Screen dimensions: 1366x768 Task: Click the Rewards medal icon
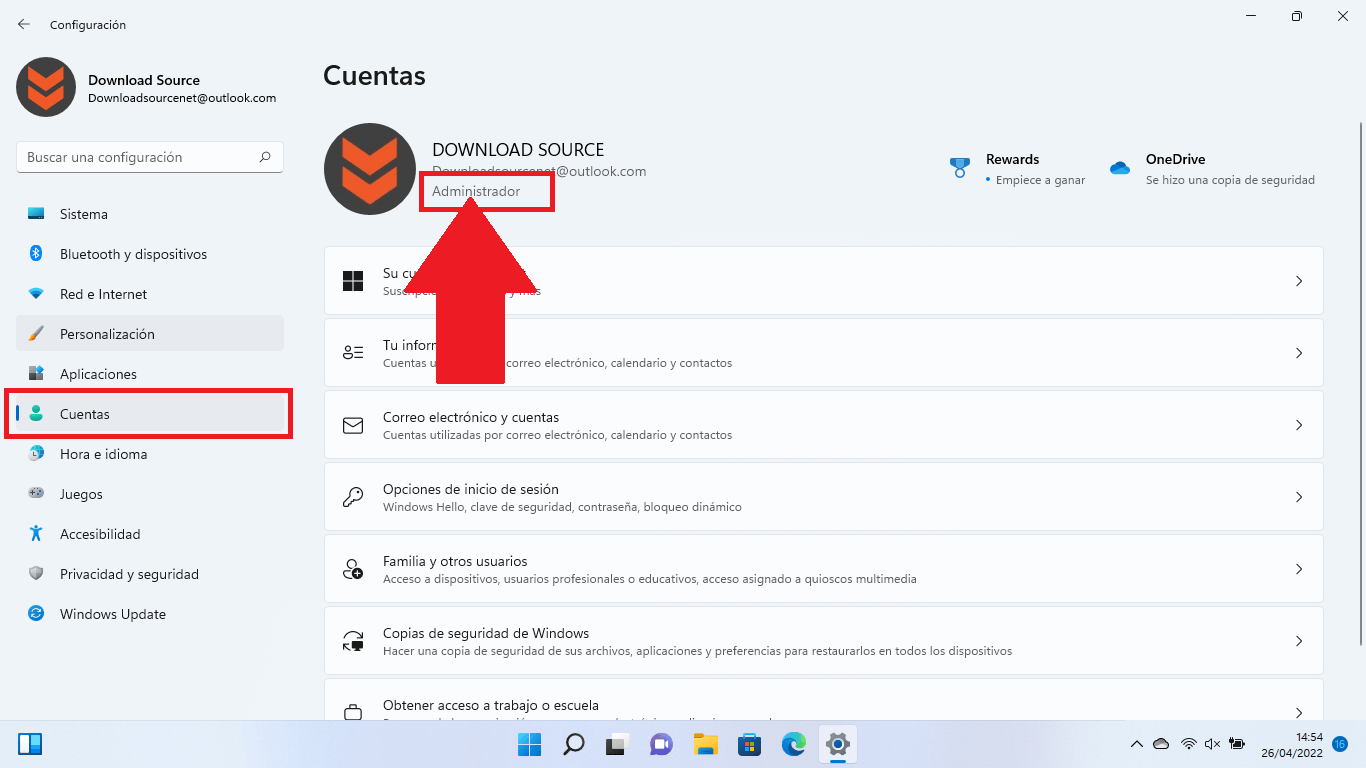pos(960,168)
